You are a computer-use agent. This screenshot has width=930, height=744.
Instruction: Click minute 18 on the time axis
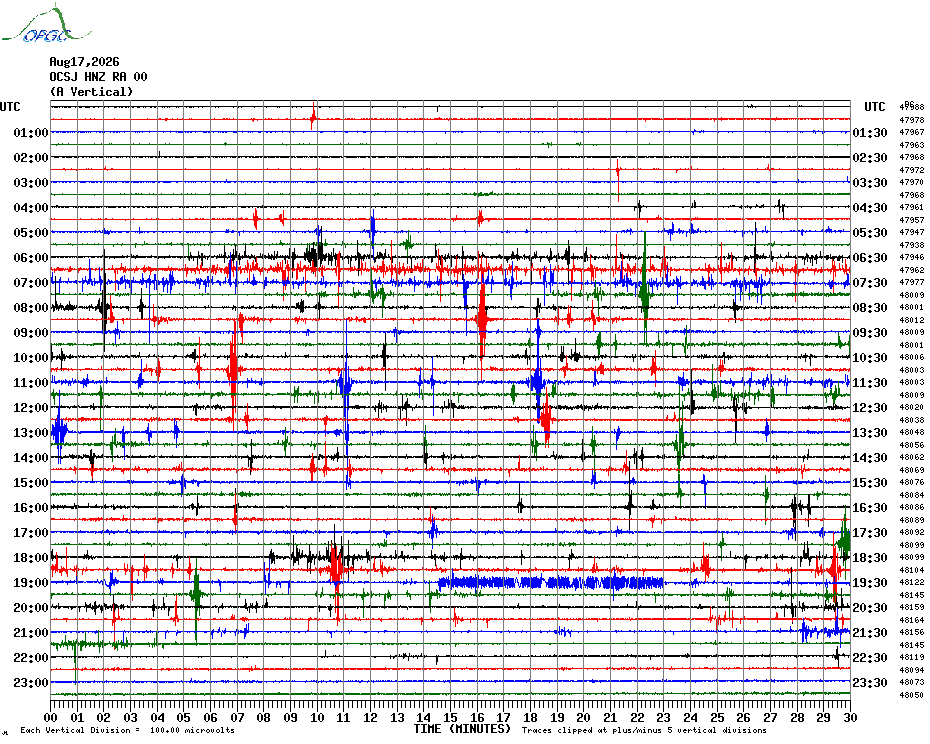point(530,718)
